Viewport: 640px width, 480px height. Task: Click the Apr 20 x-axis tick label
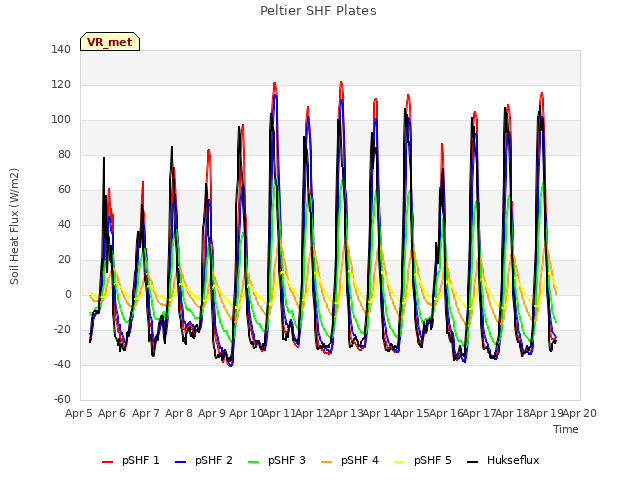[x=580, y=413]
